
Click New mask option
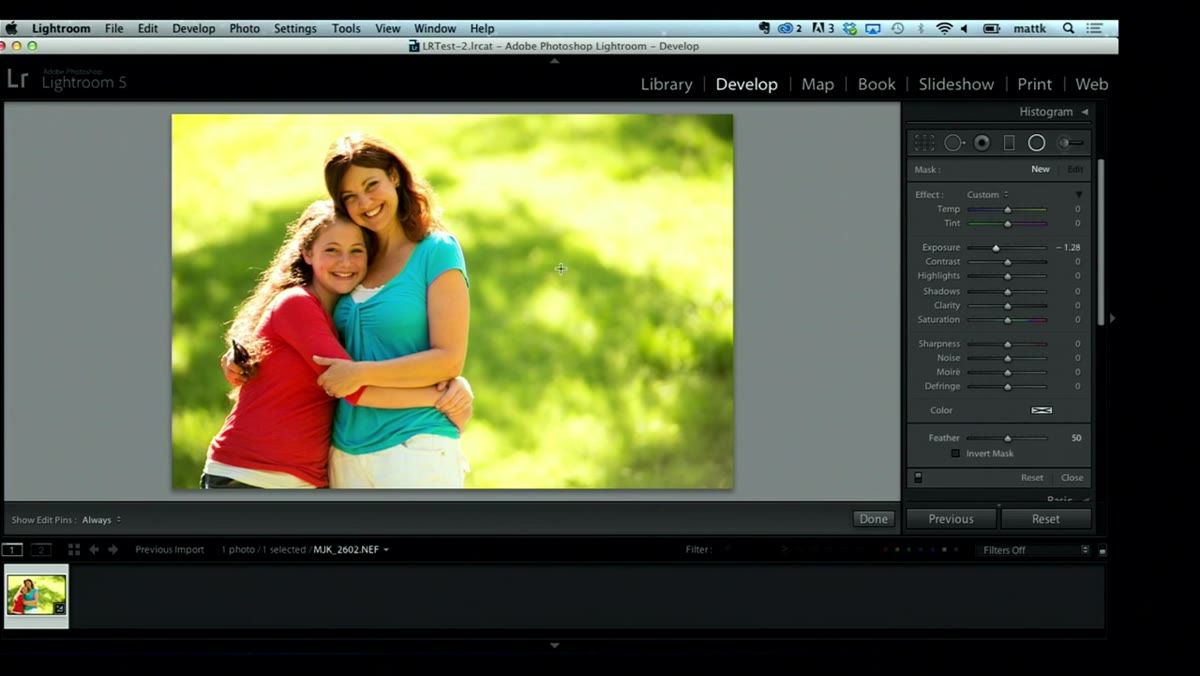1040,170
